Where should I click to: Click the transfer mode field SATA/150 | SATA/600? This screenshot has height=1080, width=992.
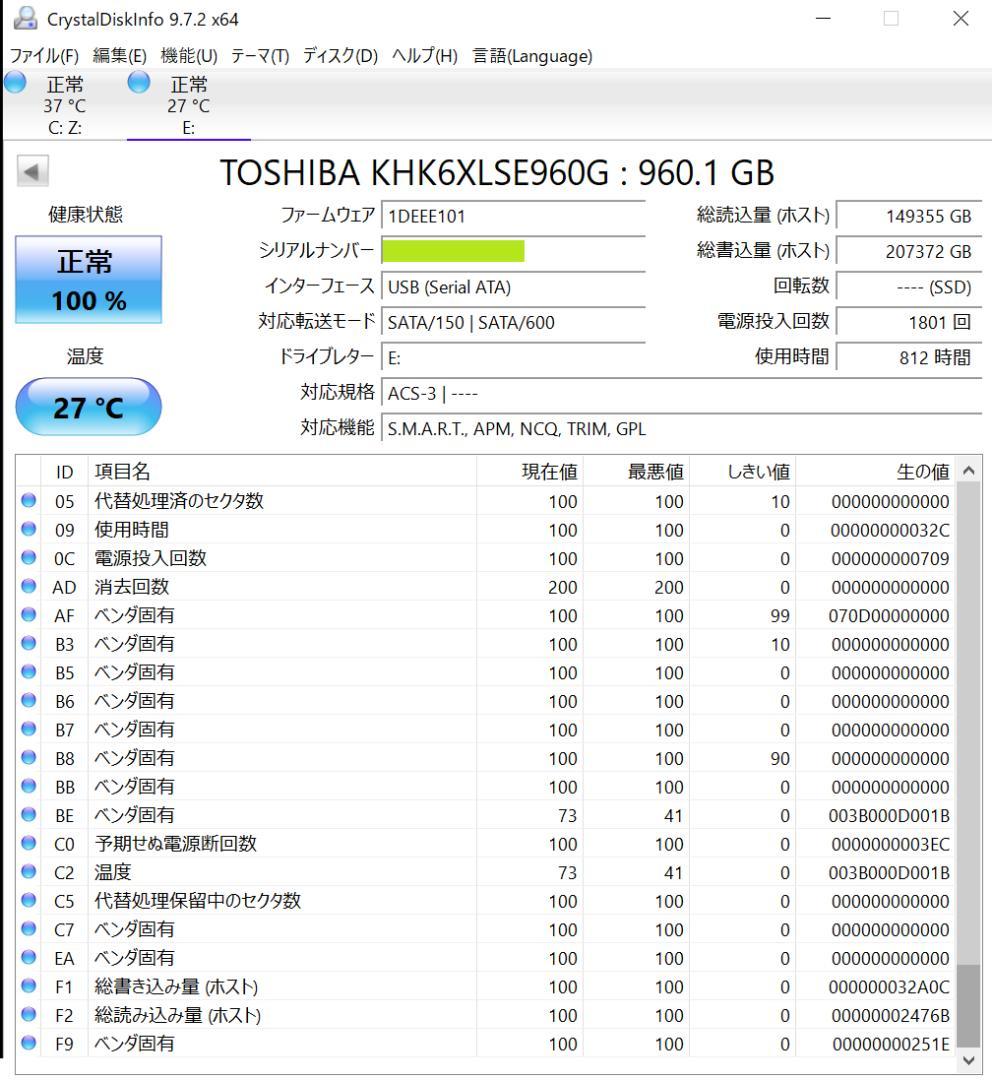click(x=513, y=322)
